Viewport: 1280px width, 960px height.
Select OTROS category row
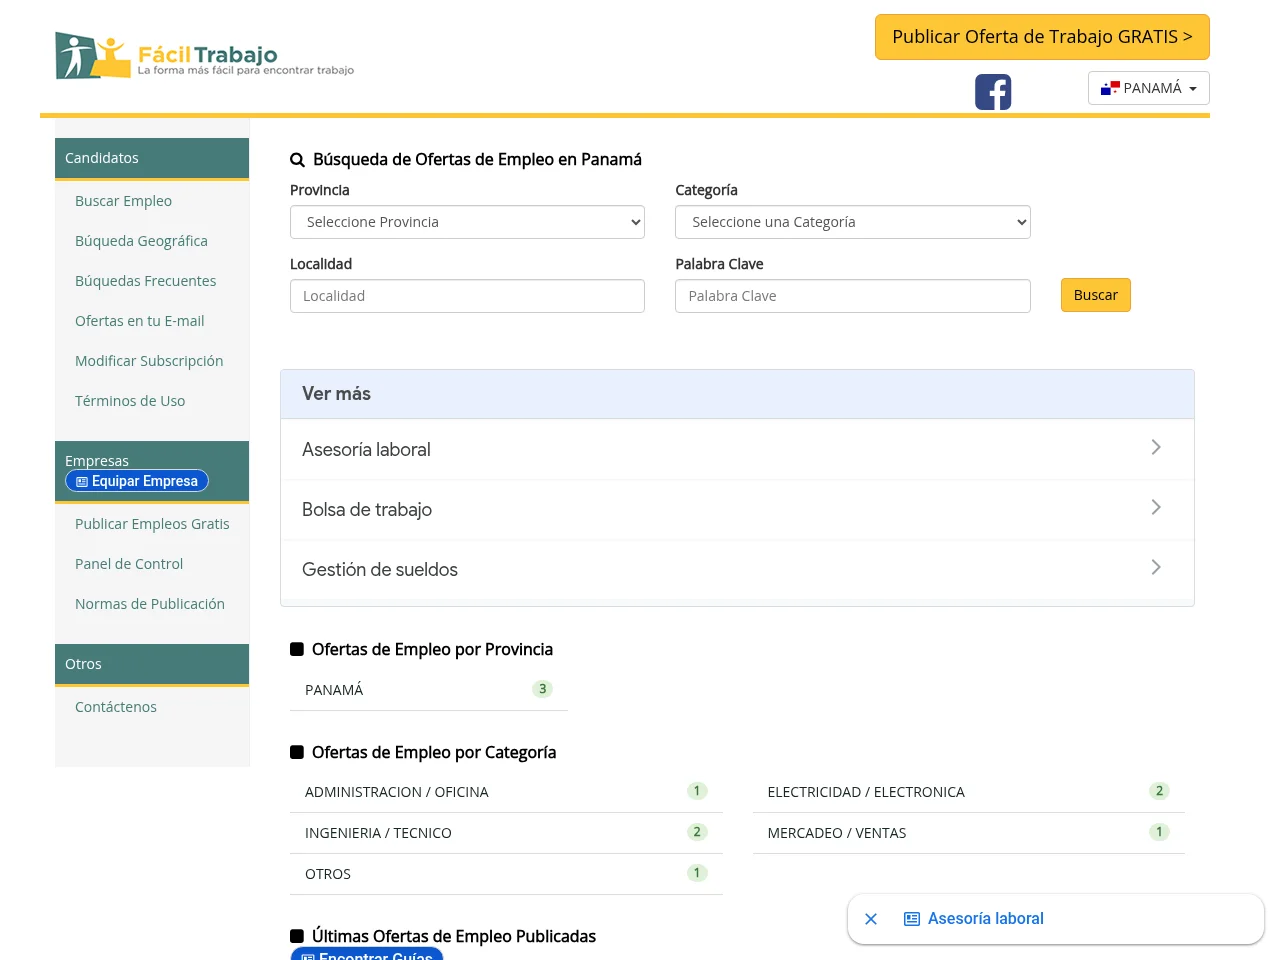point(506,874)
